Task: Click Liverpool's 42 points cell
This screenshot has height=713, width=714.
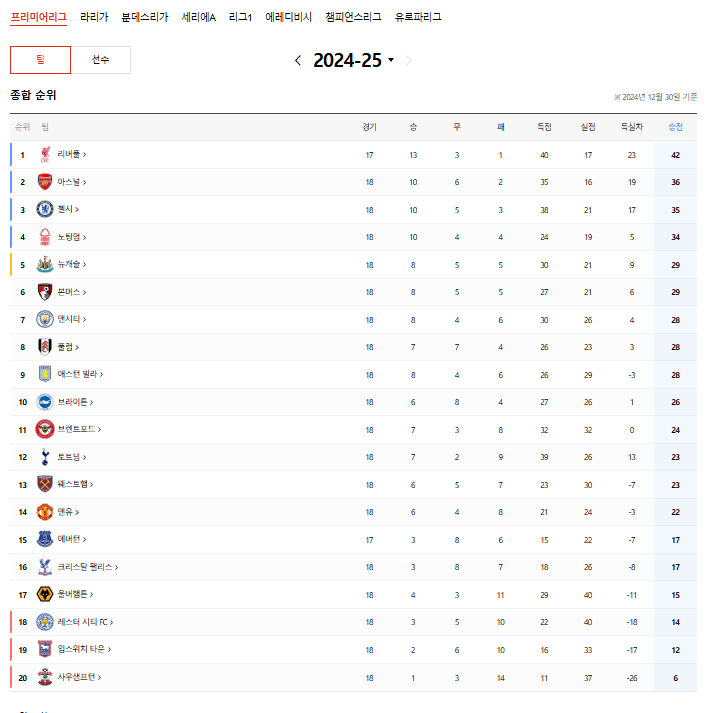Action: coord(675,155)
